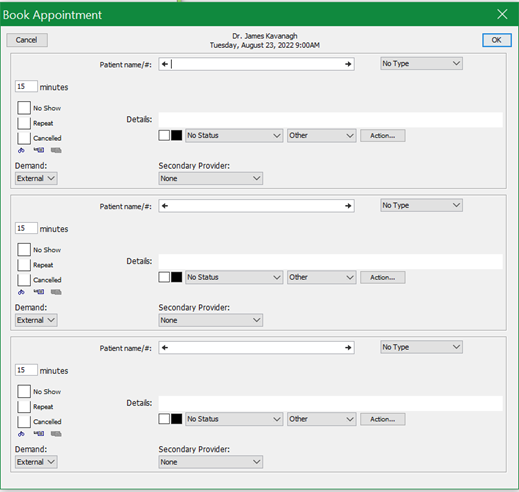Click the first appointment Details text field

click(330, 120)
